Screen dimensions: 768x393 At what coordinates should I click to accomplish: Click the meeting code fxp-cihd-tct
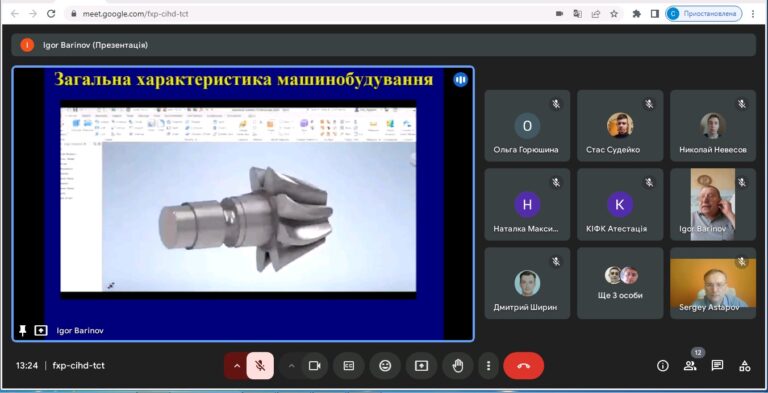[78, 366]
